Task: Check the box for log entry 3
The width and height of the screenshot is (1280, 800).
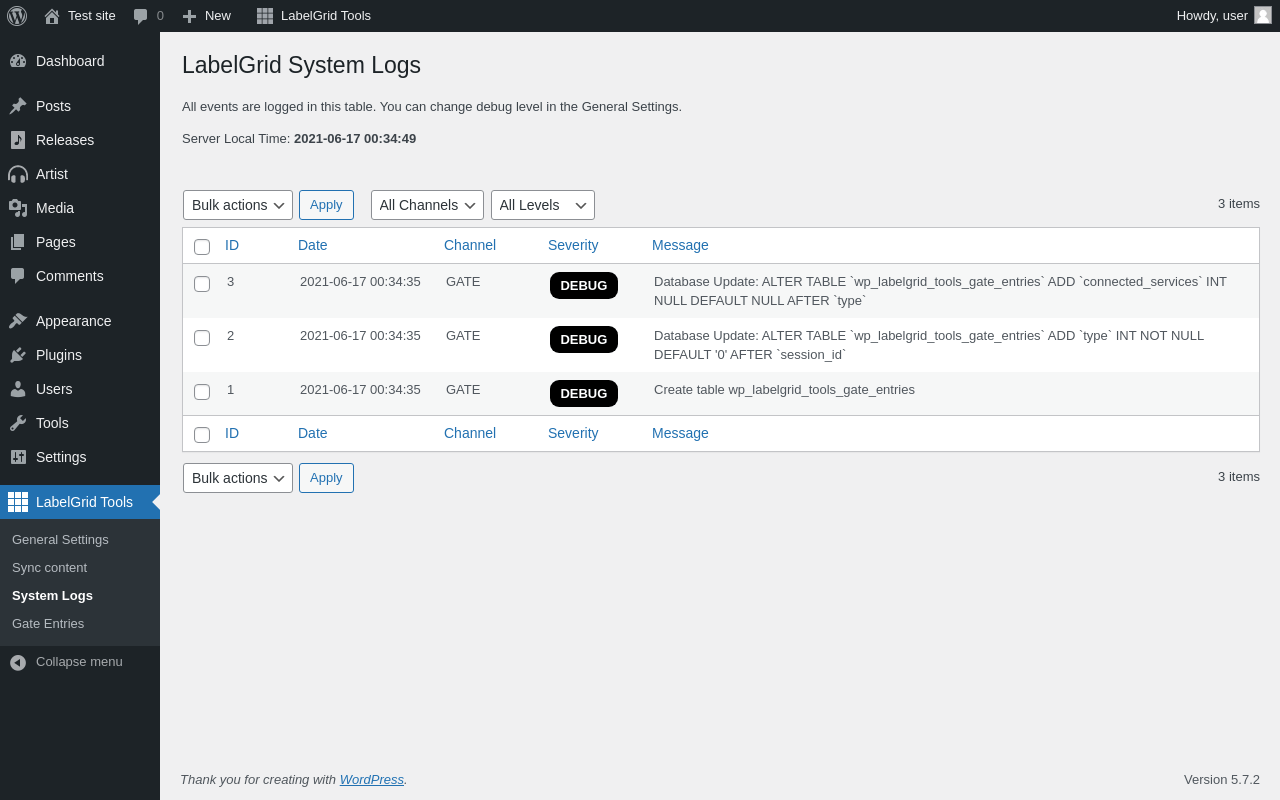Action: coord(202,284)
